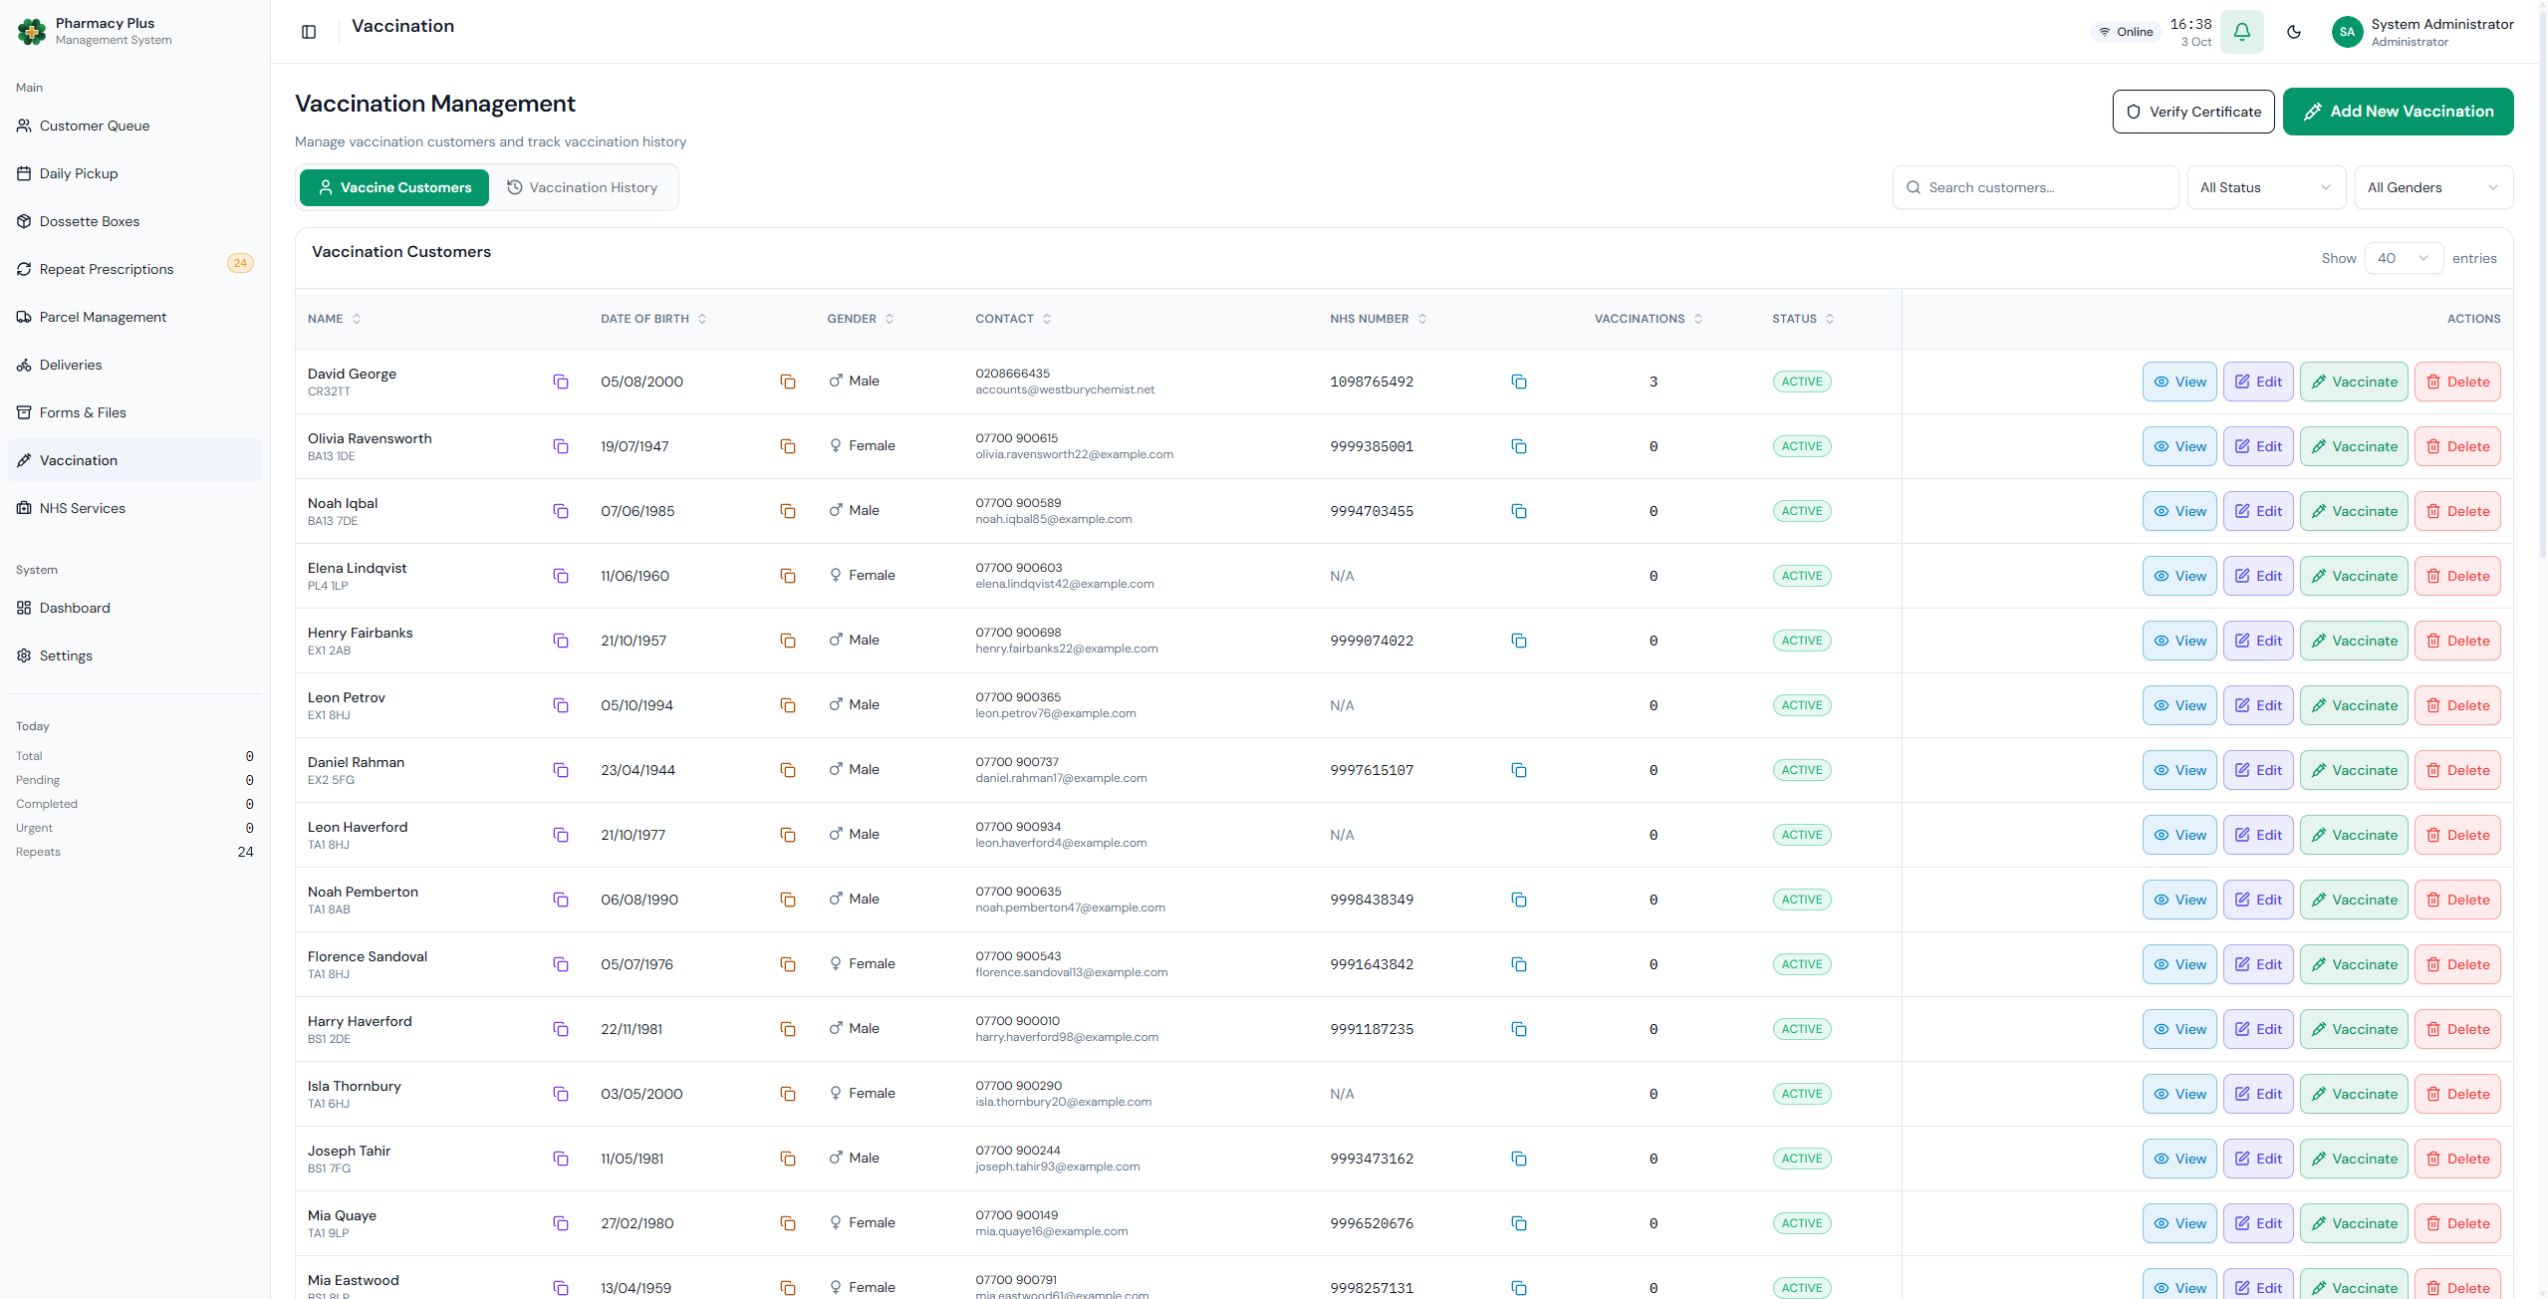Delete Elena Lindqvist's record
The width and height of the screenshot is (2548, 1299).
[x=2457, y=576]
